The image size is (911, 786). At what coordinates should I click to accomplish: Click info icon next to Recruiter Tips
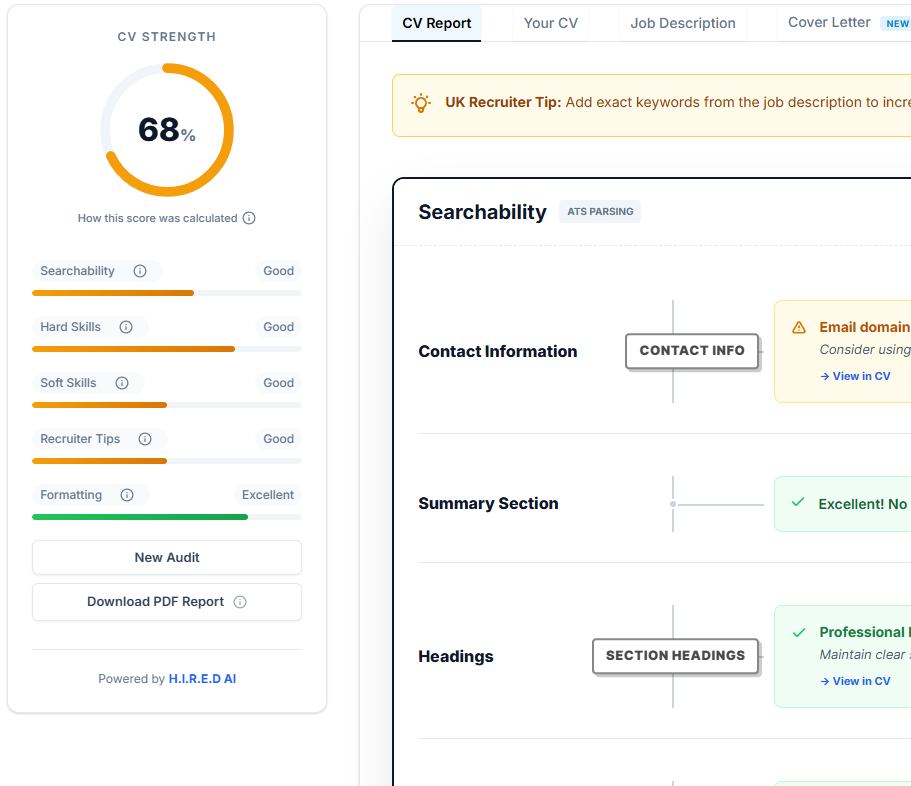(x=145, y=439)
